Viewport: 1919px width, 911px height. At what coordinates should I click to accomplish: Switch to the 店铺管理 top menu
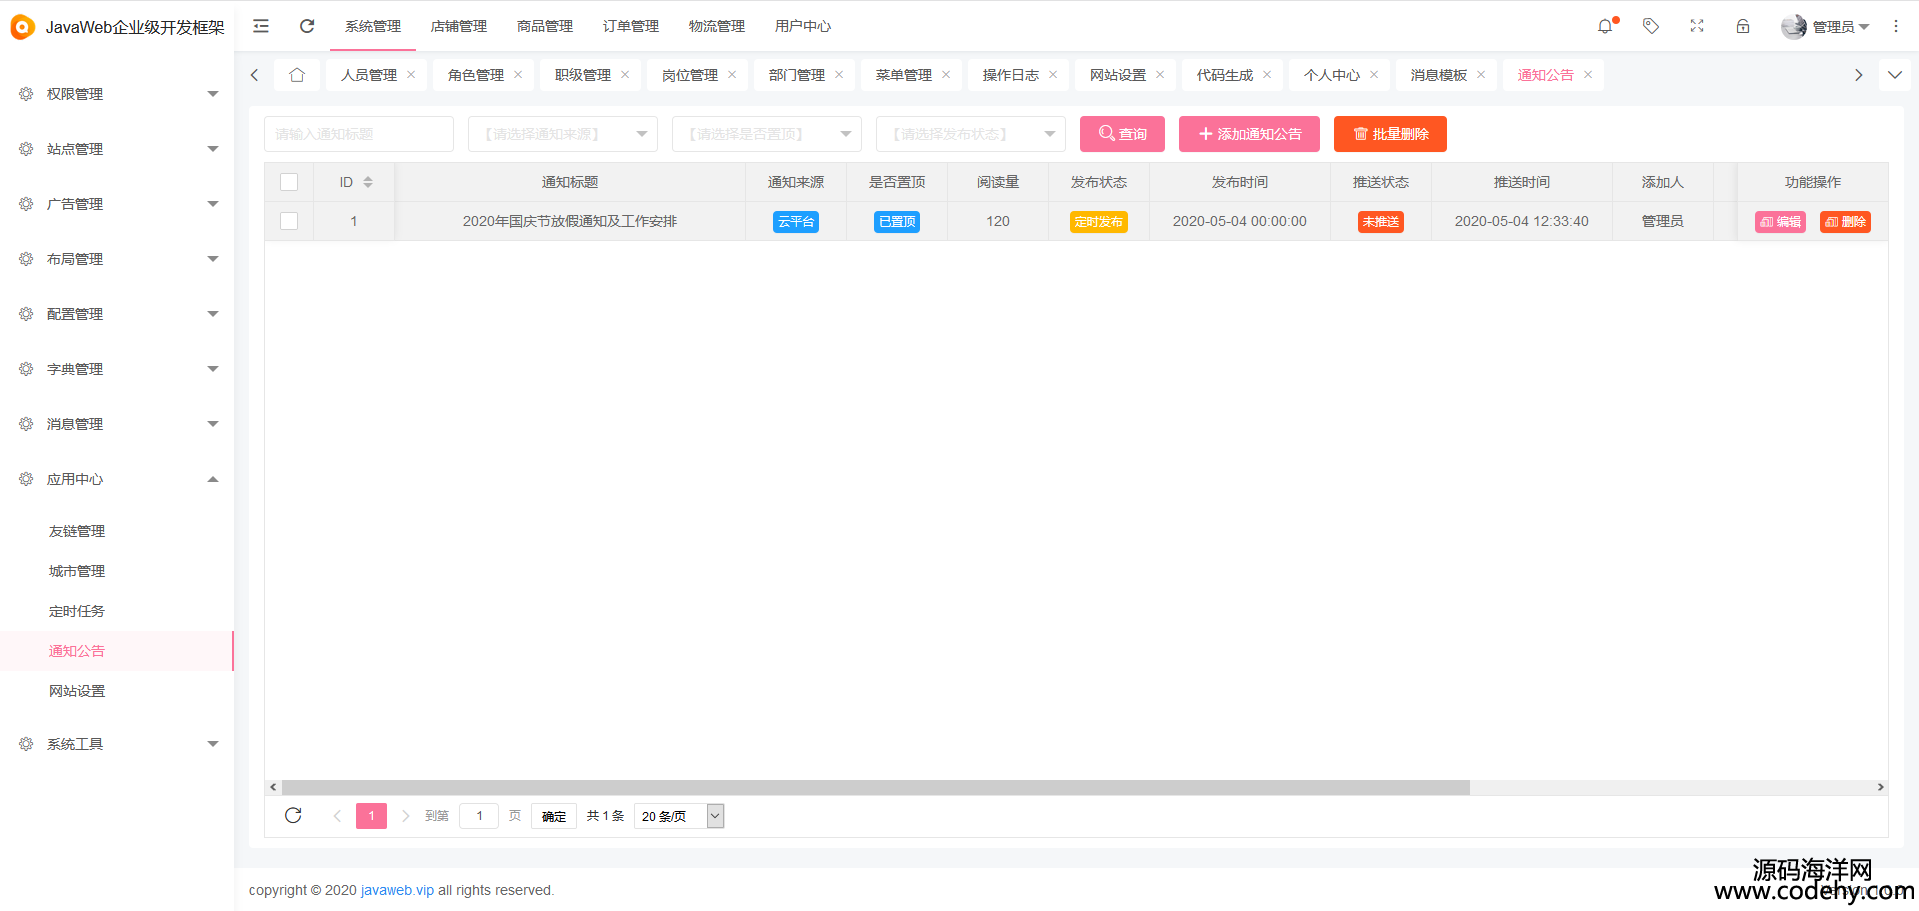(458, 26)
